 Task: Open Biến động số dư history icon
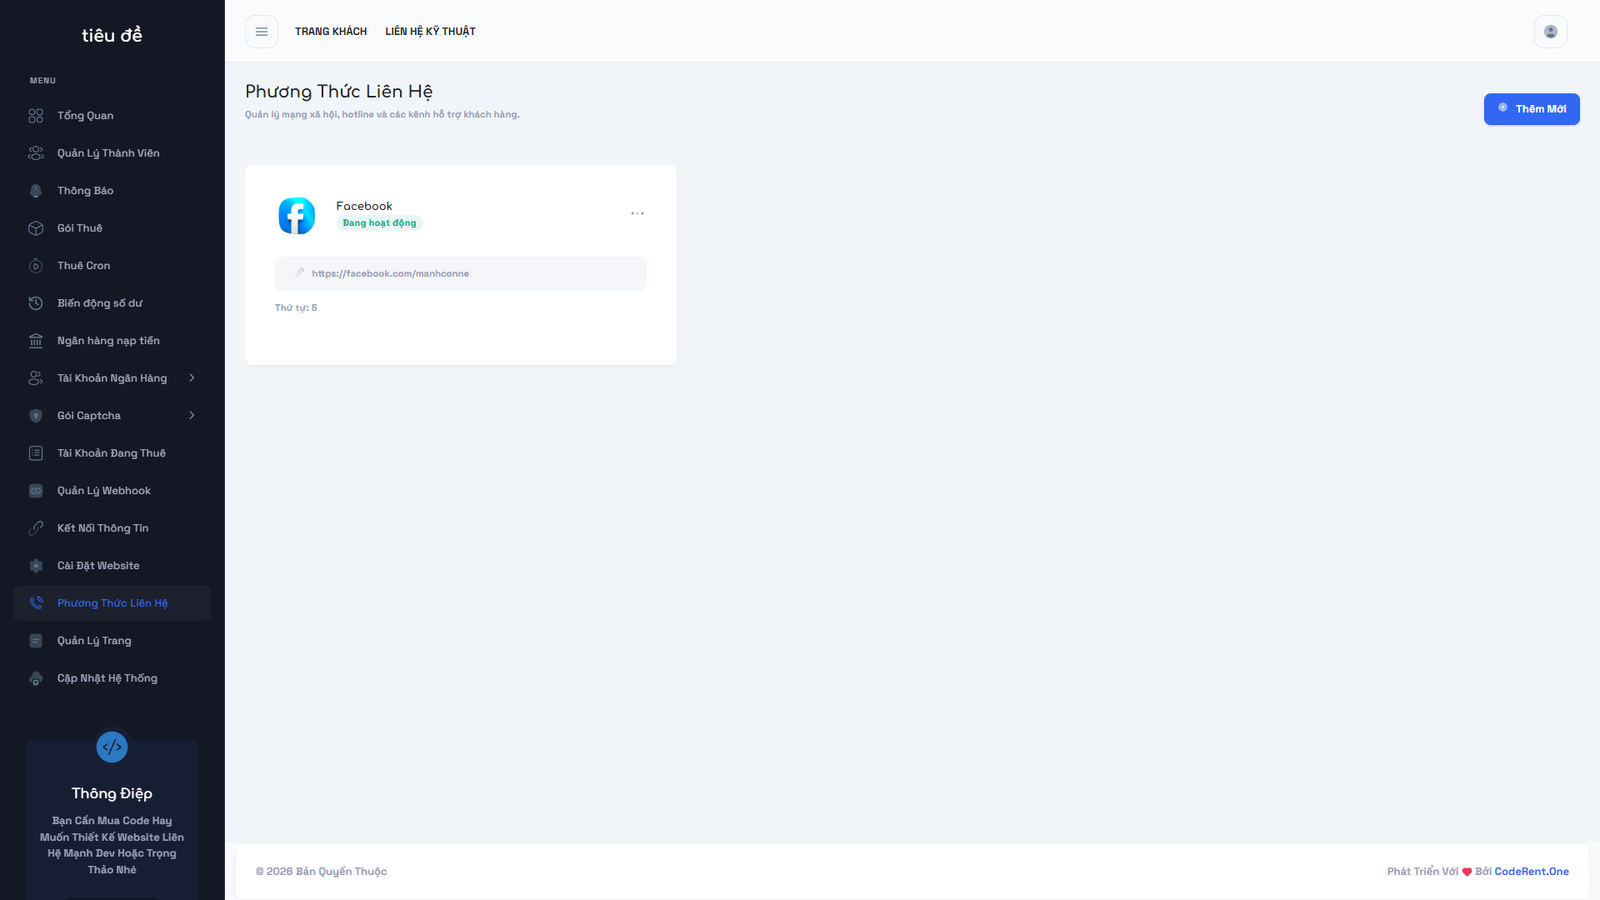[36, 303]
